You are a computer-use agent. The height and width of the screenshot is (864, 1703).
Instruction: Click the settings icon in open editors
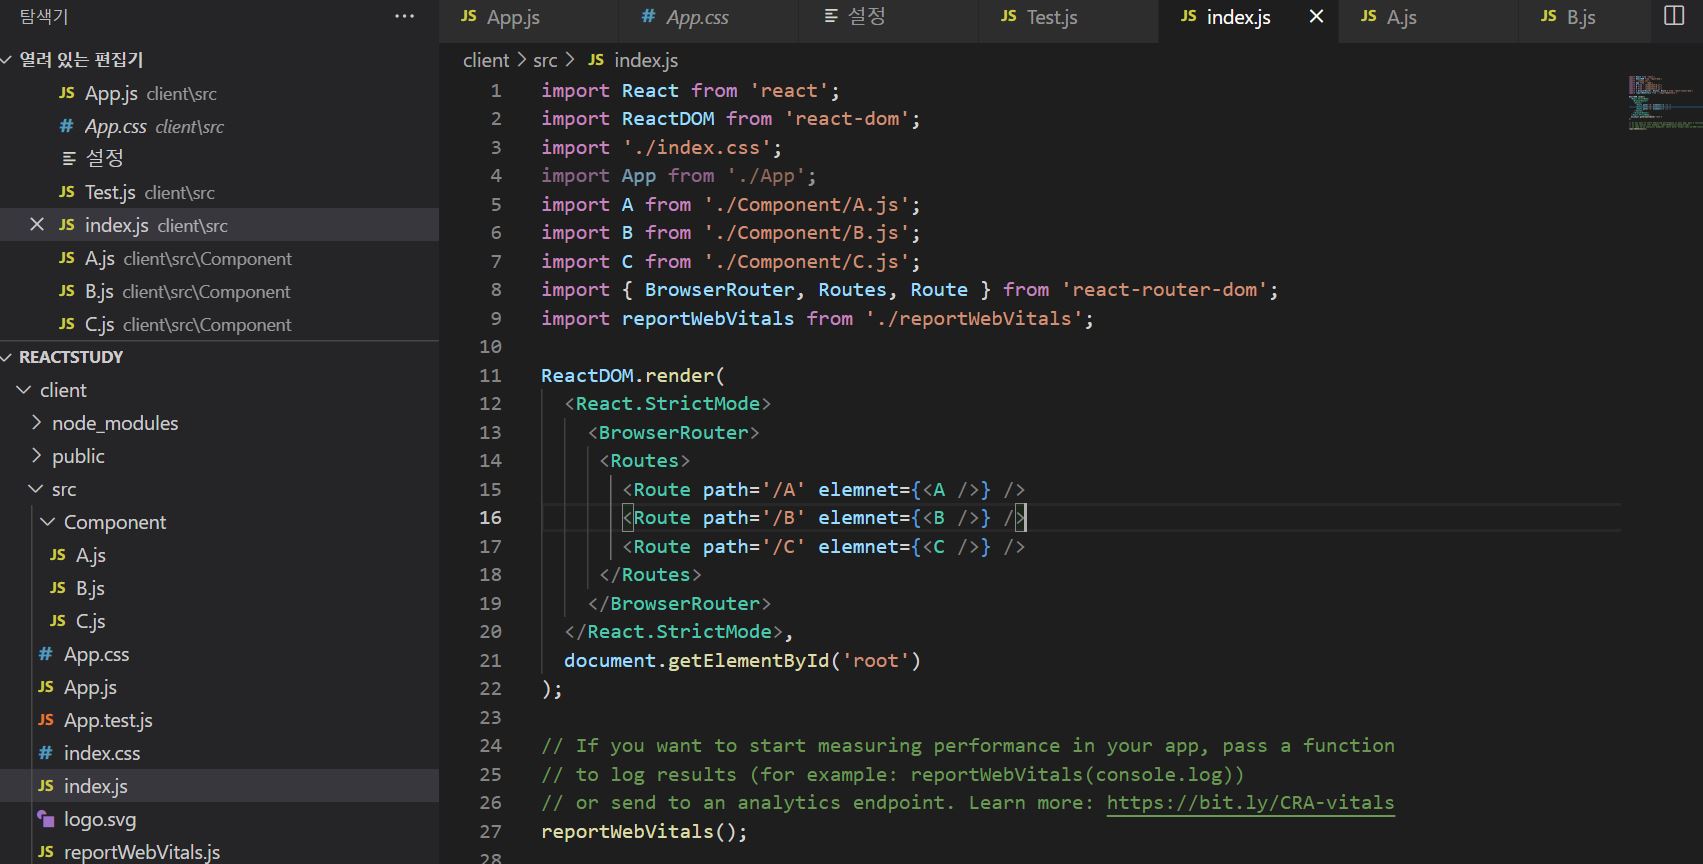click(x=68, y=158)
